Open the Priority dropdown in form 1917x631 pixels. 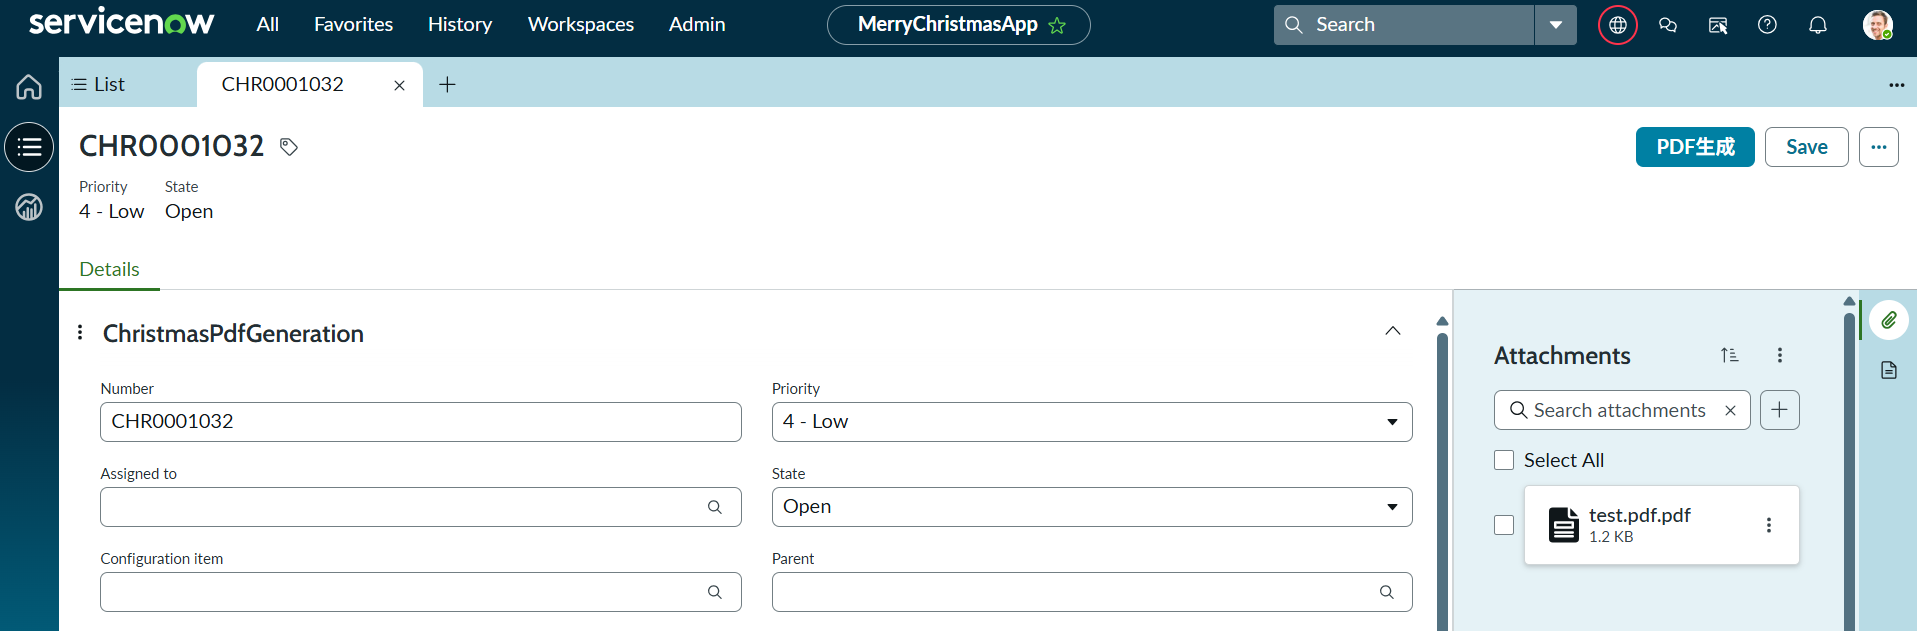1092,422
